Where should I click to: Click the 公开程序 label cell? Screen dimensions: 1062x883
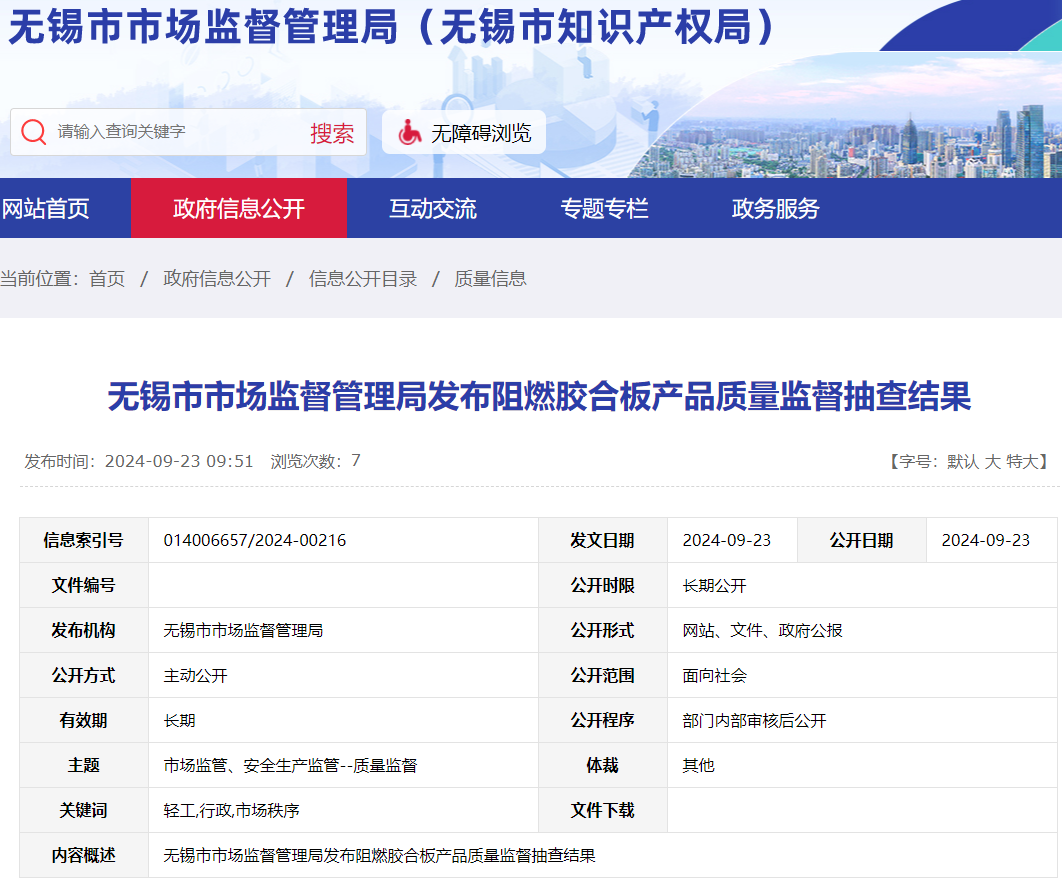[603, 720]
